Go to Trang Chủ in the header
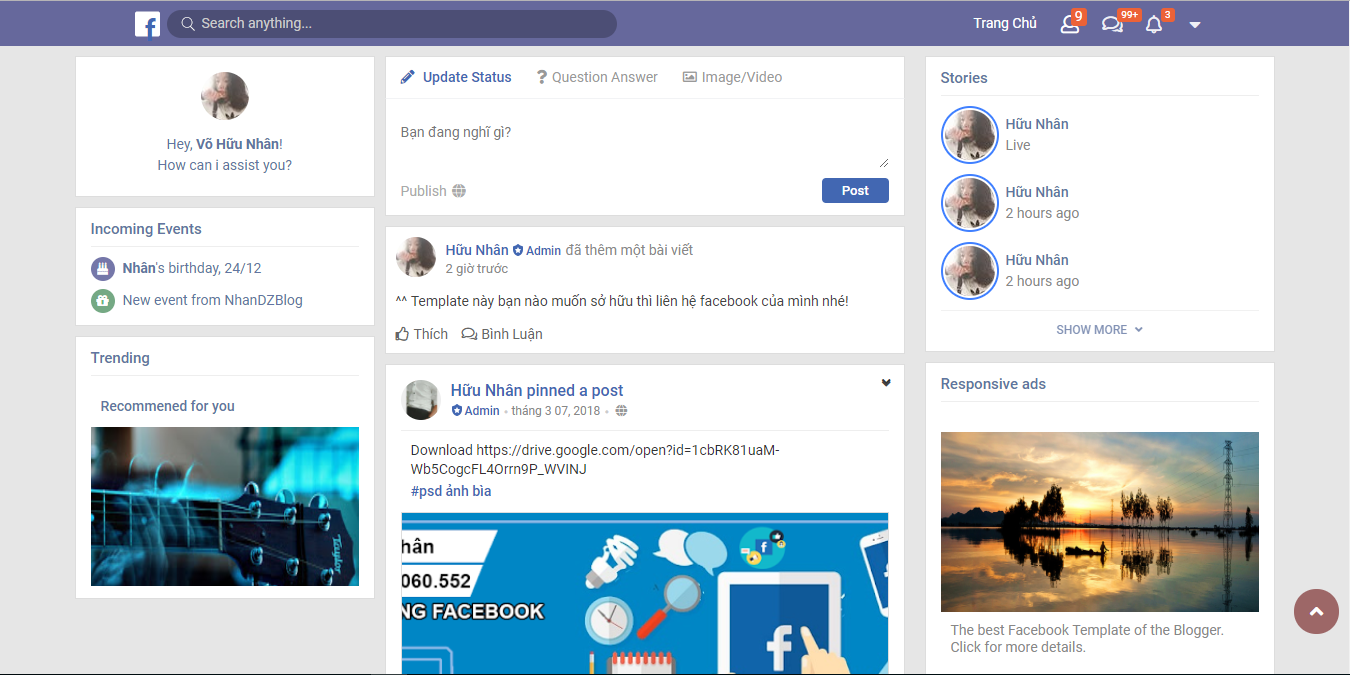The height and width of the screenshot is (675, 1350). pos(1005,23)
